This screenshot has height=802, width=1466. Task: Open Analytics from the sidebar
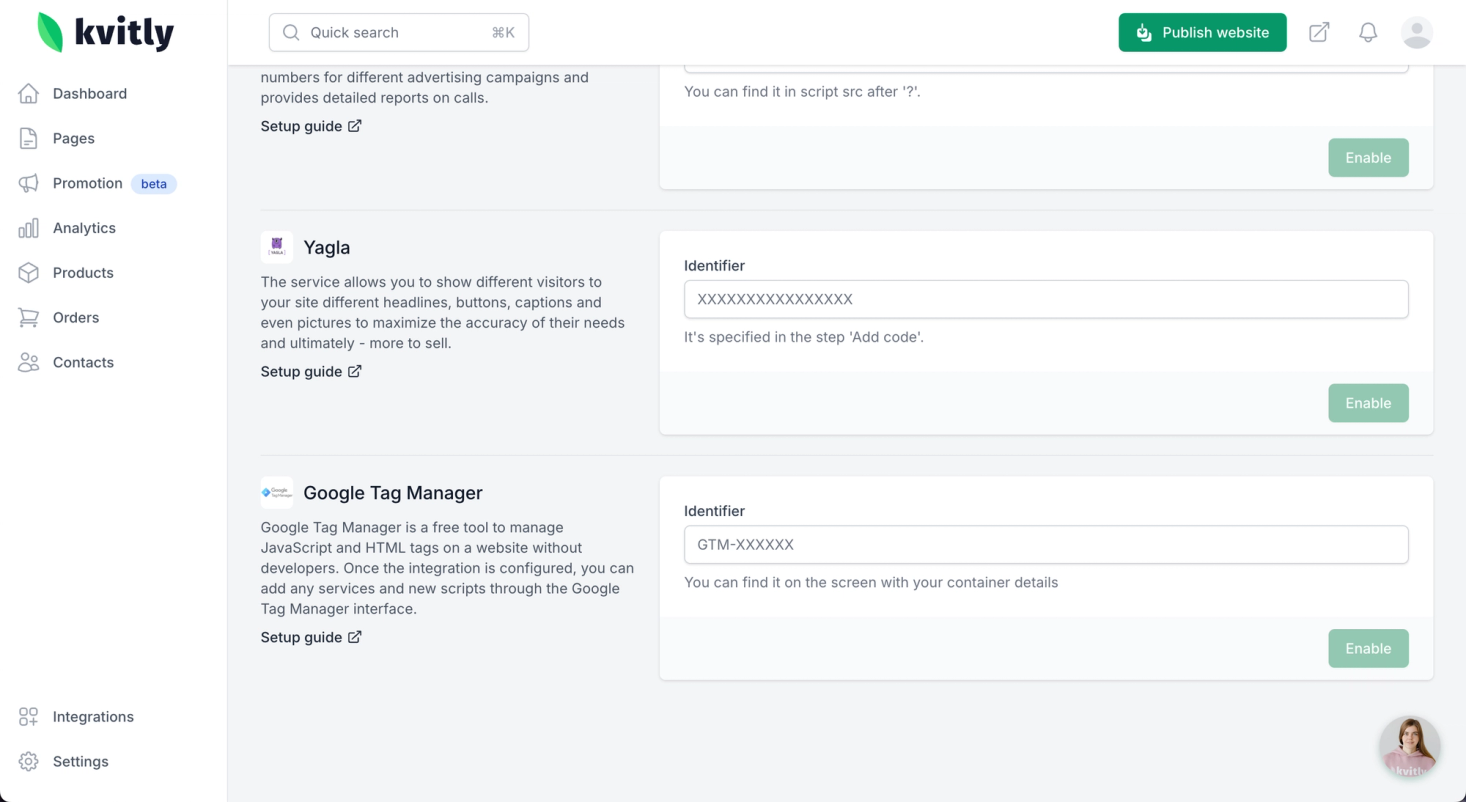84,228
